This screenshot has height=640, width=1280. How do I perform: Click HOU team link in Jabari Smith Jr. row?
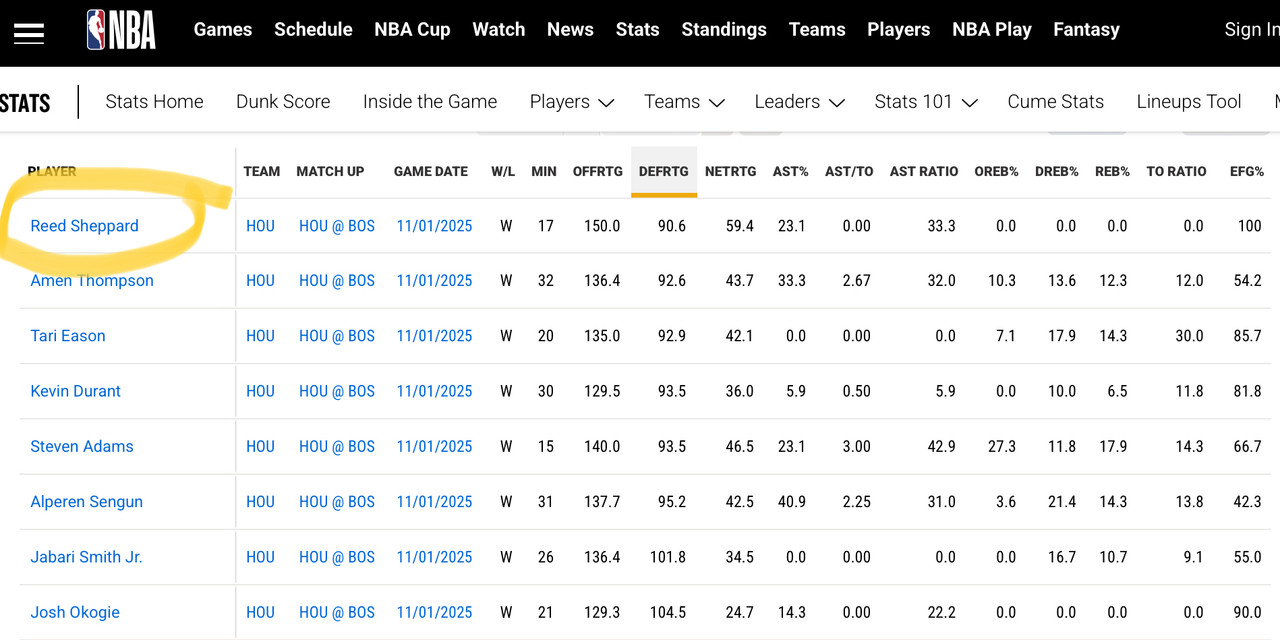point(260,557)
